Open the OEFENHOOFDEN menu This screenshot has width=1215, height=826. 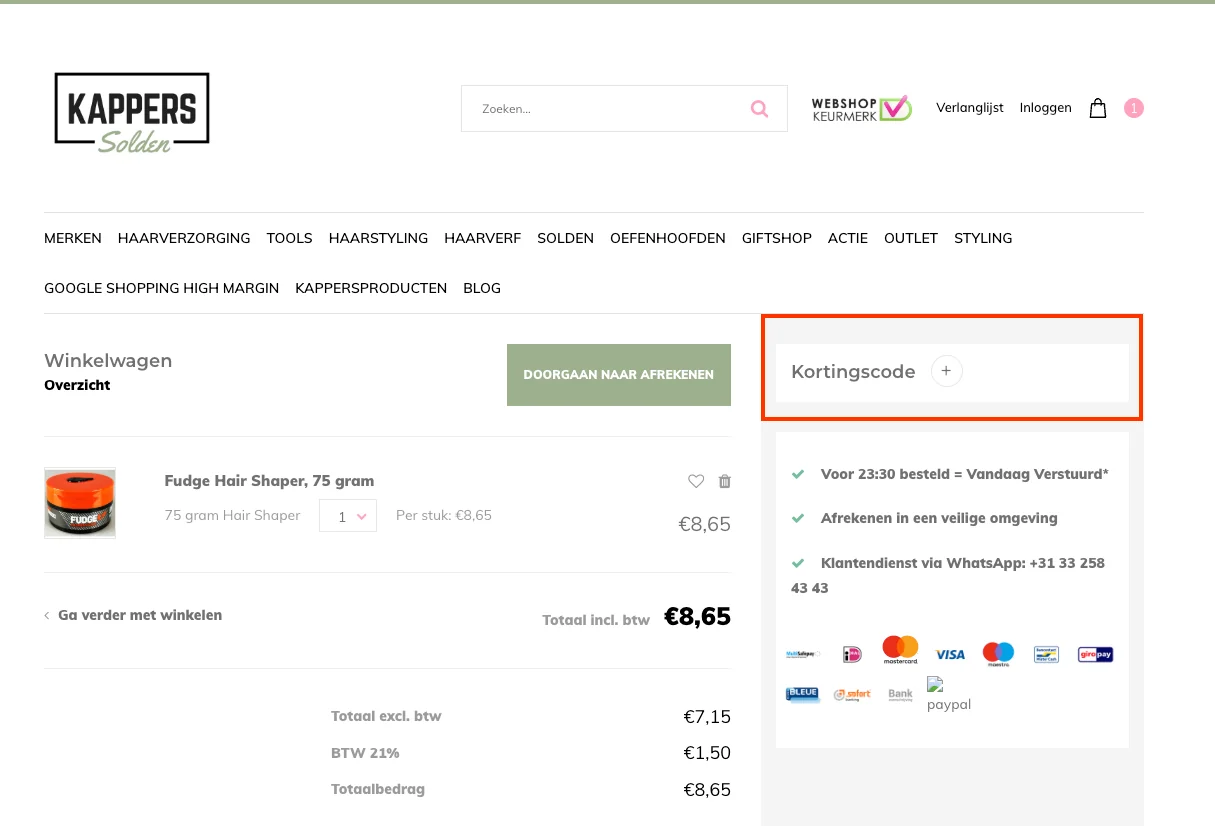pos(668,238)
